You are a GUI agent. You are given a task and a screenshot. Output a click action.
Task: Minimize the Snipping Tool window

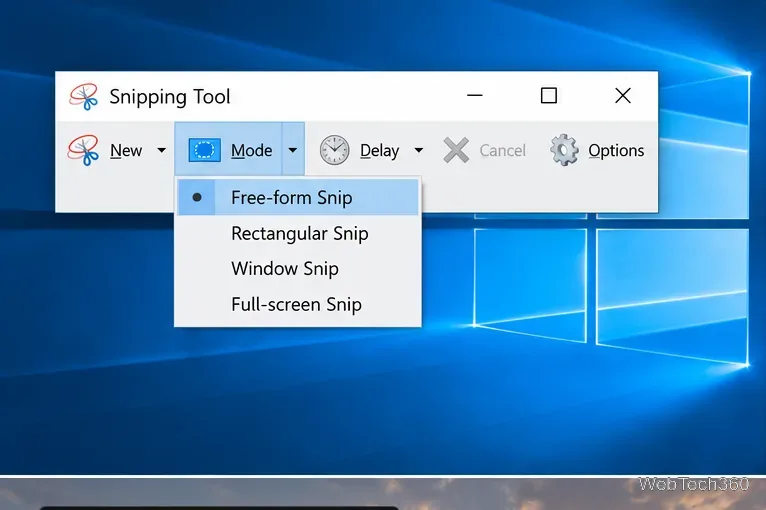point(475,96)
